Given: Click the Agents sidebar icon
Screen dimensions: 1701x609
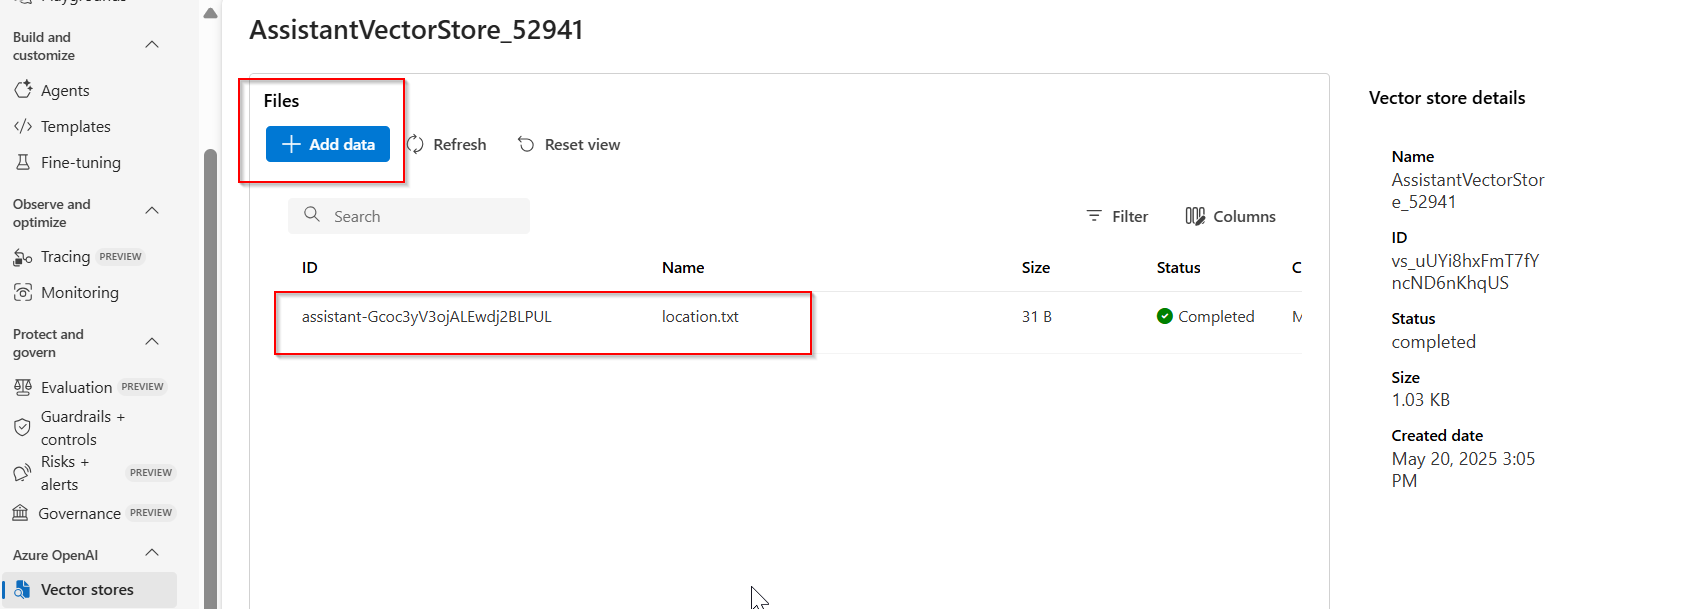Looking at the screenshot, I should pos(23,90).
